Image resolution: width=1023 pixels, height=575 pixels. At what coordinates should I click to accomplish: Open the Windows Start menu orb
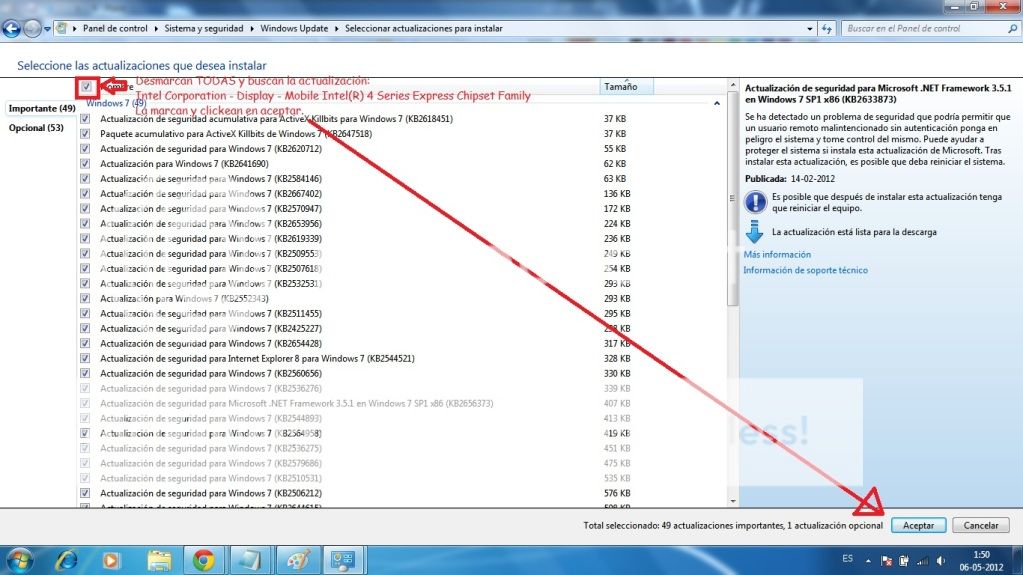point(18,561)
